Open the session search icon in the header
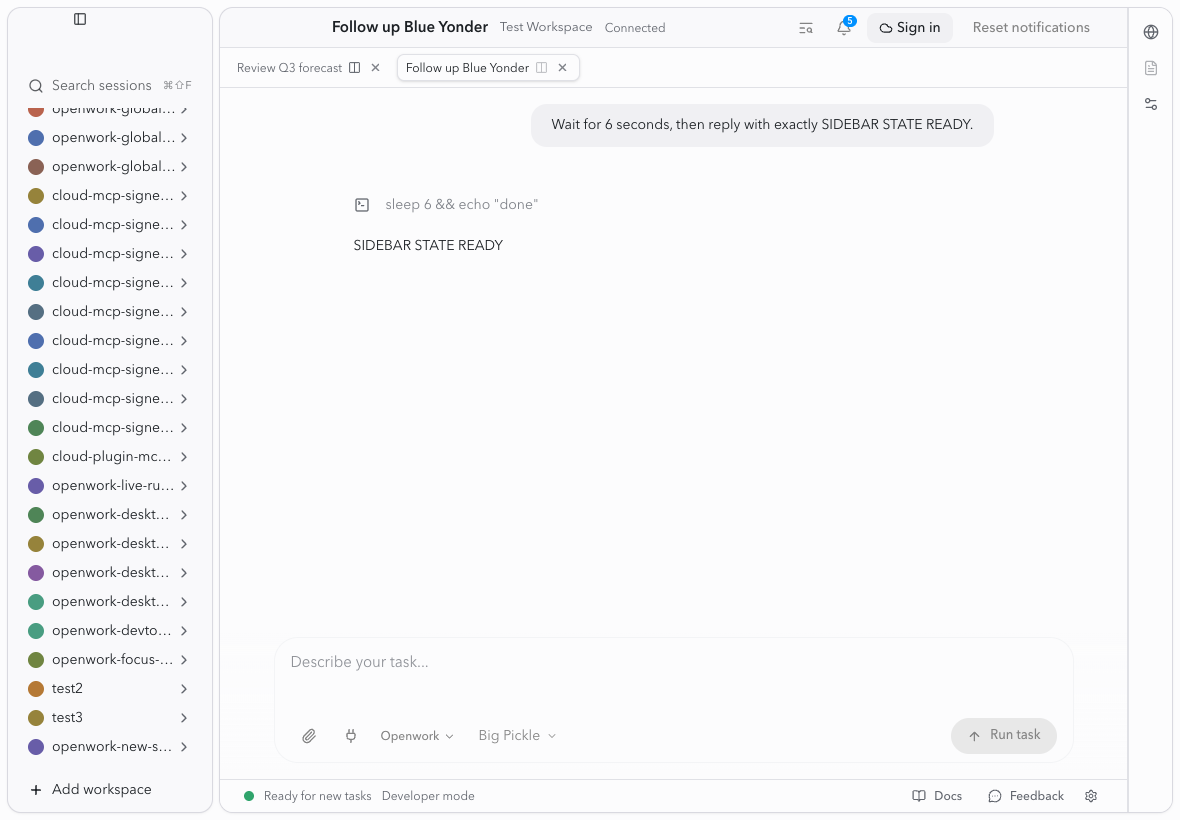Screen dimensions: 1180x820 (x=805, y=29)
